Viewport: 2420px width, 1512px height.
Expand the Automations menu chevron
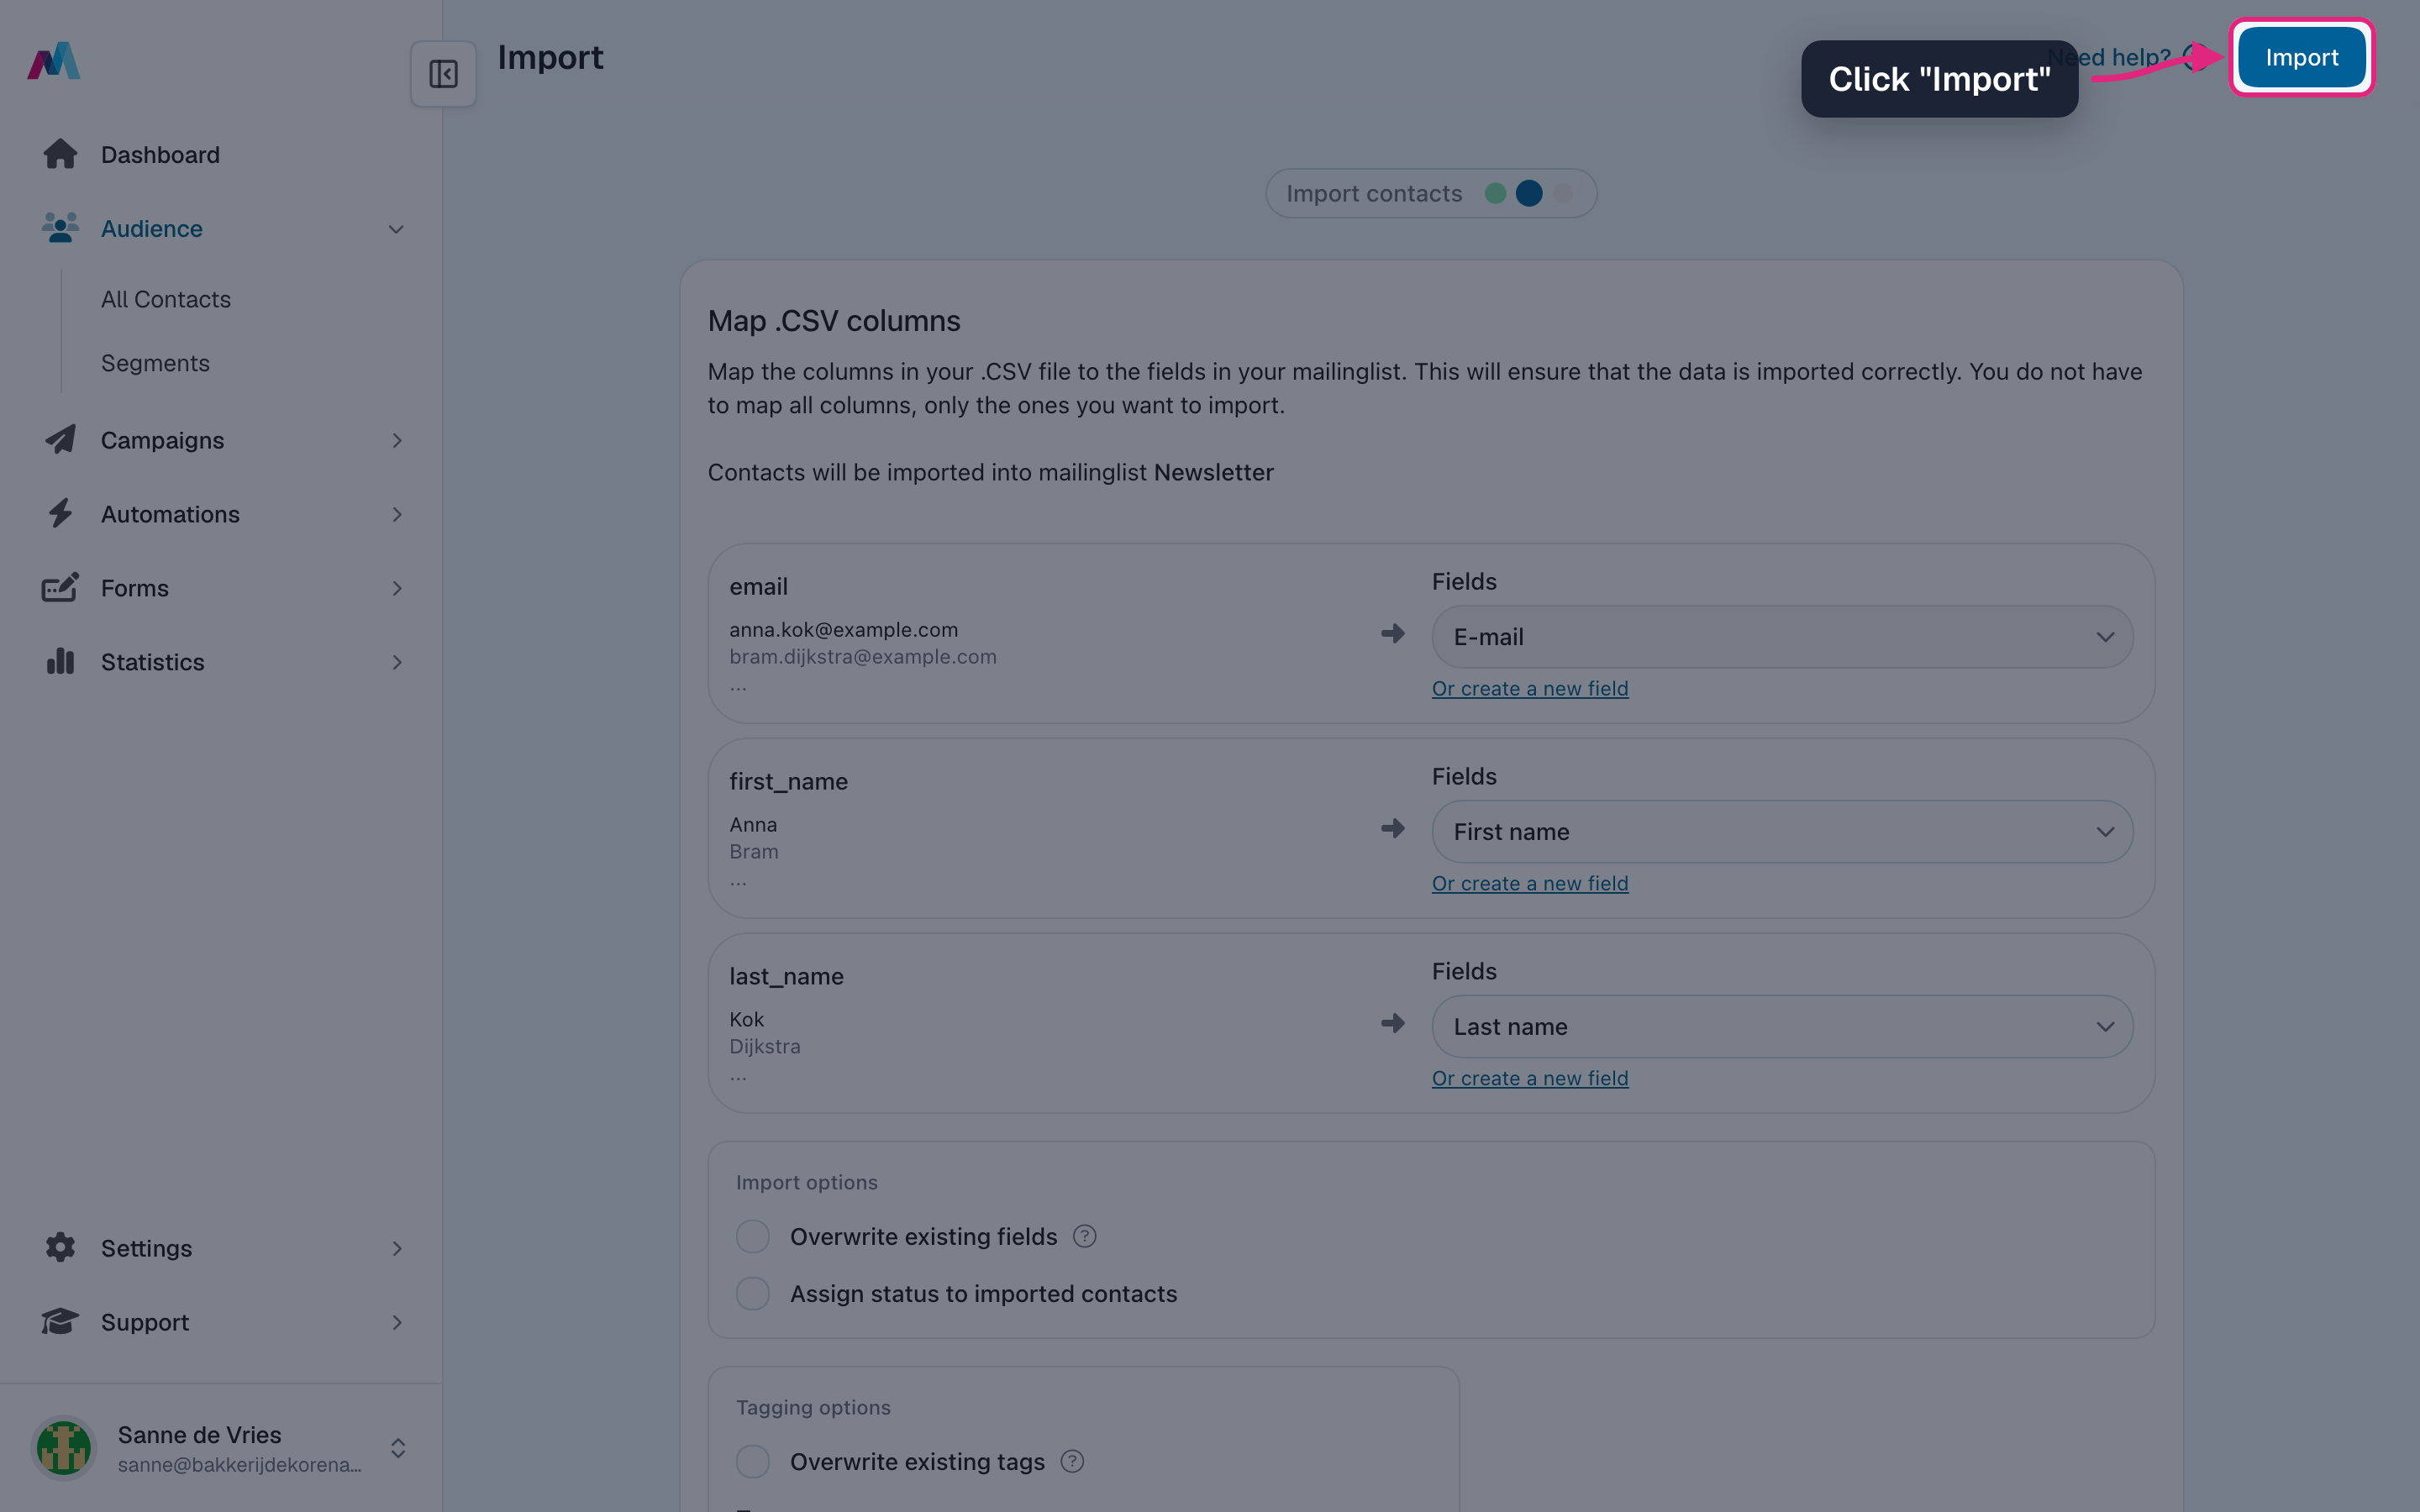pyautogui.click(x=397, y=515)
